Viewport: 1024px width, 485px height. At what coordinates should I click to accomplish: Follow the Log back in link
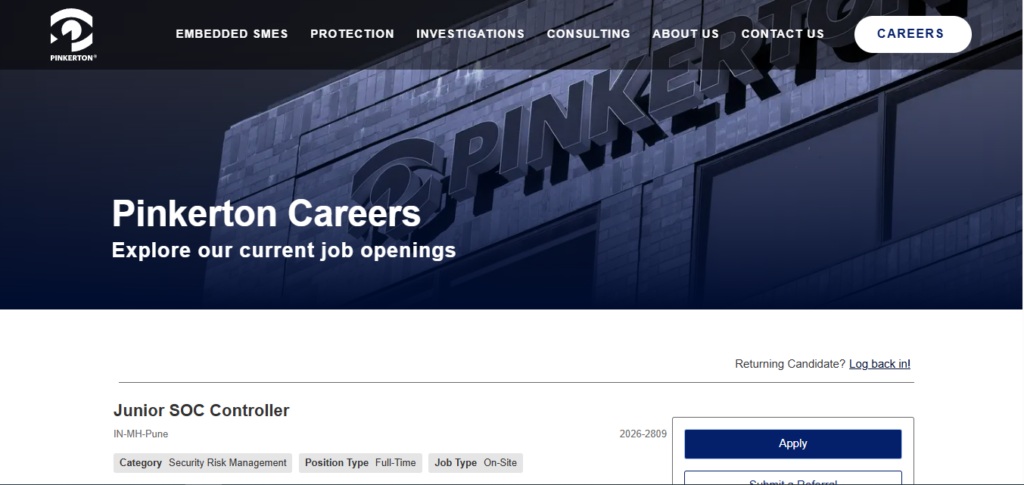(x=879, y=364)
